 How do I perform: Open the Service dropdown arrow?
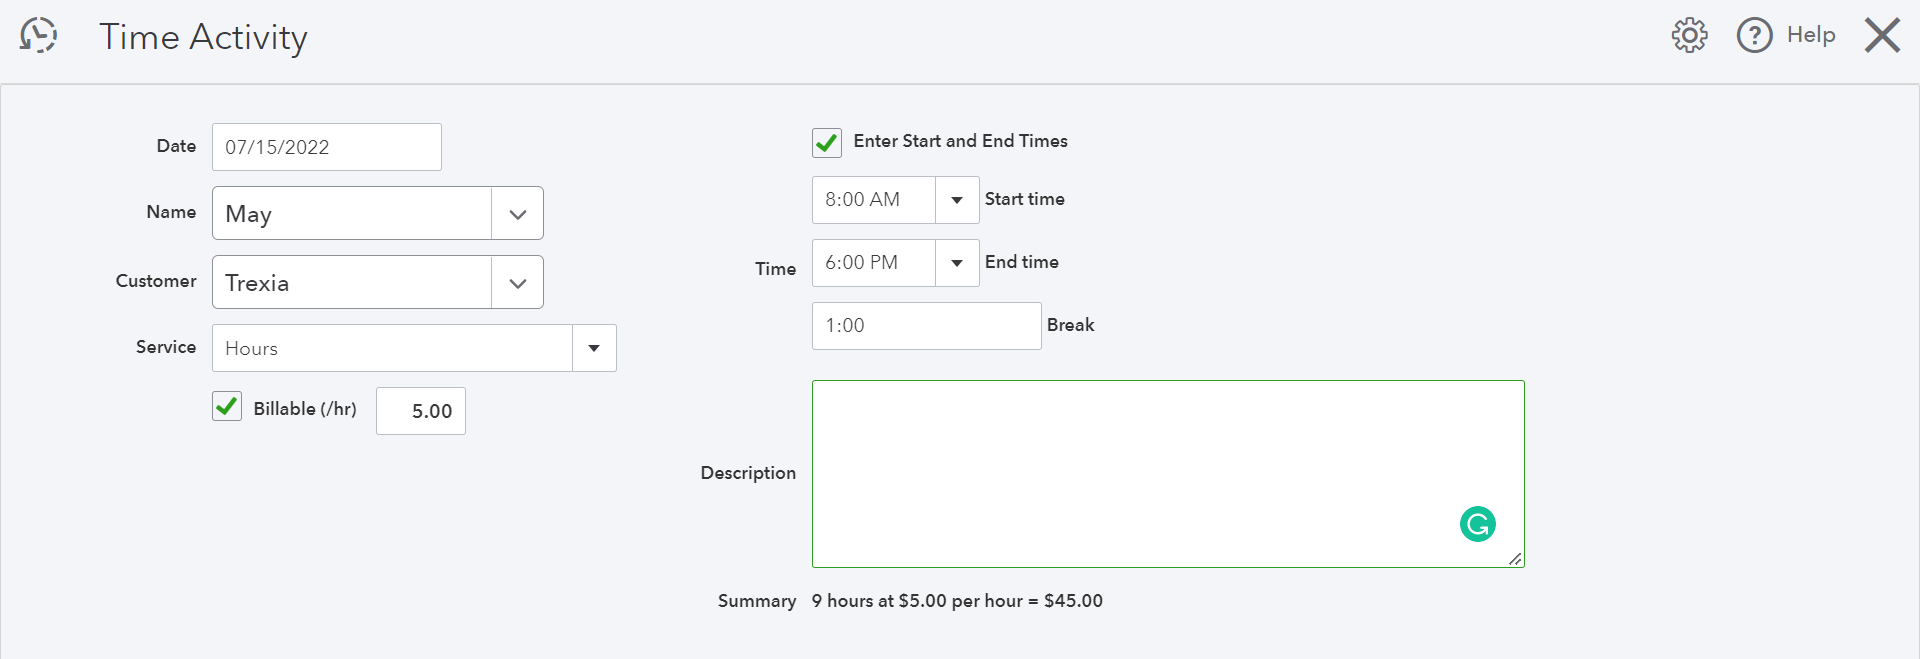(x=594, y=348)
